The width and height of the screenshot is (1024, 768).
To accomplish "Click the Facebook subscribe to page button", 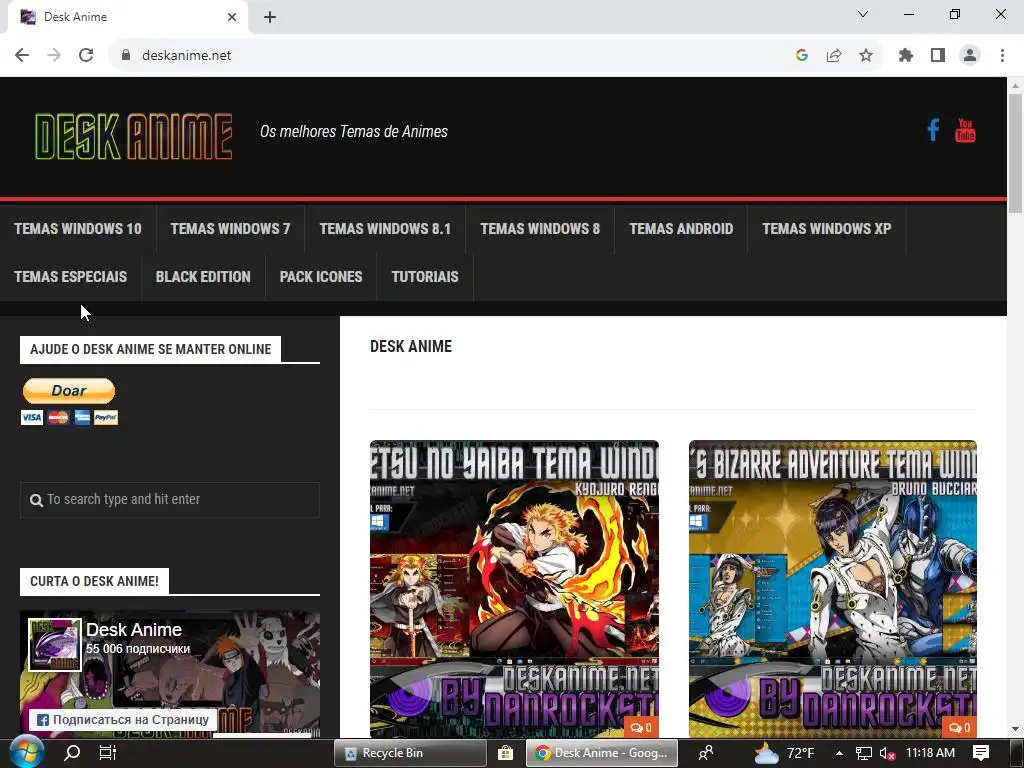I will coord(123,720).
